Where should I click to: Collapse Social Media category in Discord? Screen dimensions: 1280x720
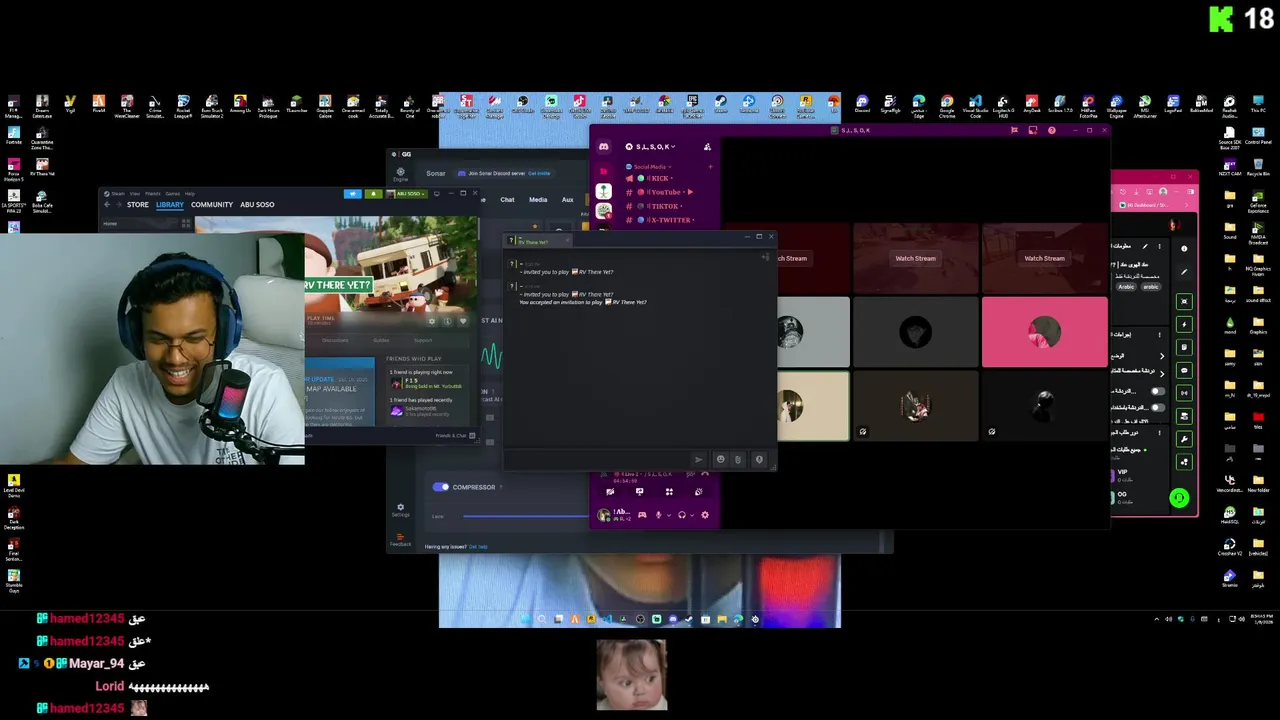pos(650,167)
